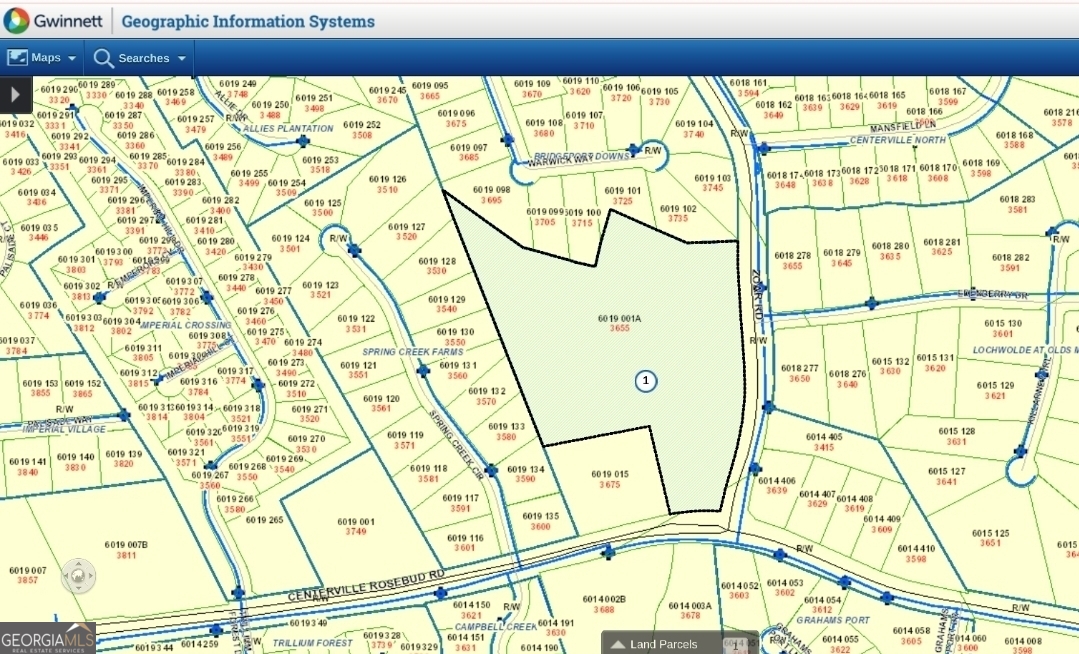Click the Imperial Village subdivision label
Viewport: 1079px width, 654px height.
[64, 429]
